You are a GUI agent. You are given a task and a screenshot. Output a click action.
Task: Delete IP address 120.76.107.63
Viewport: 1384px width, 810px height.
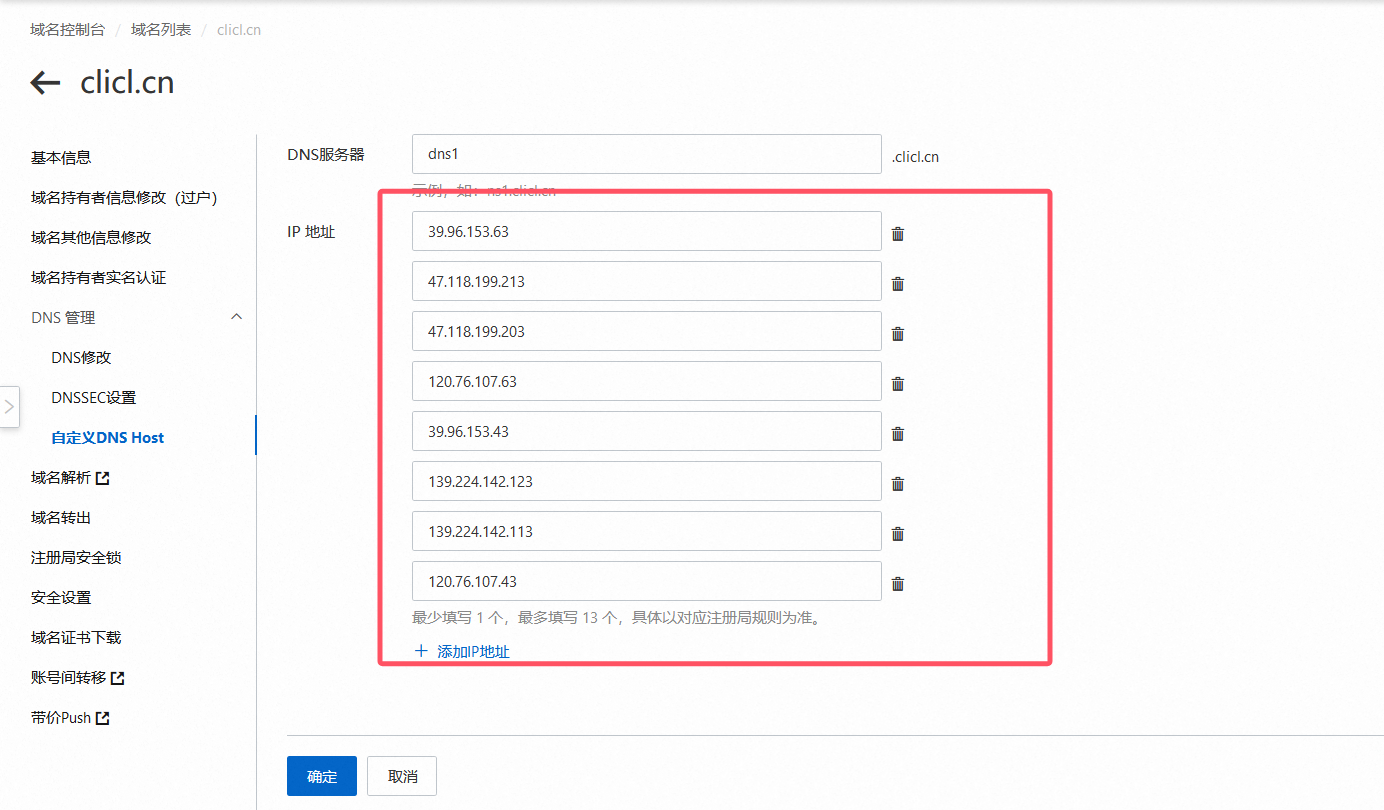[x=898, y=384]
